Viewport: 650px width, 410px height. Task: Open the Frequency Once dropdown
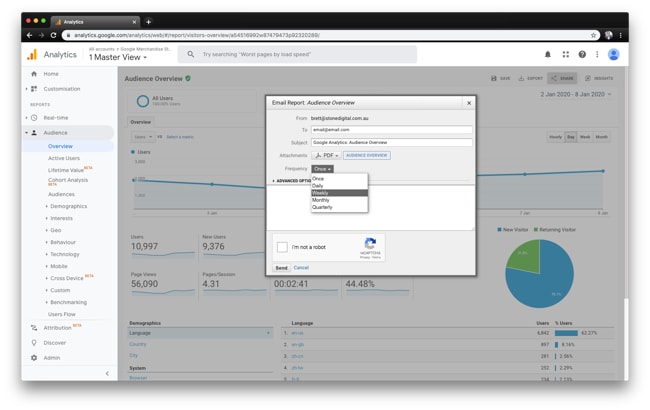[x=322, y=169]
